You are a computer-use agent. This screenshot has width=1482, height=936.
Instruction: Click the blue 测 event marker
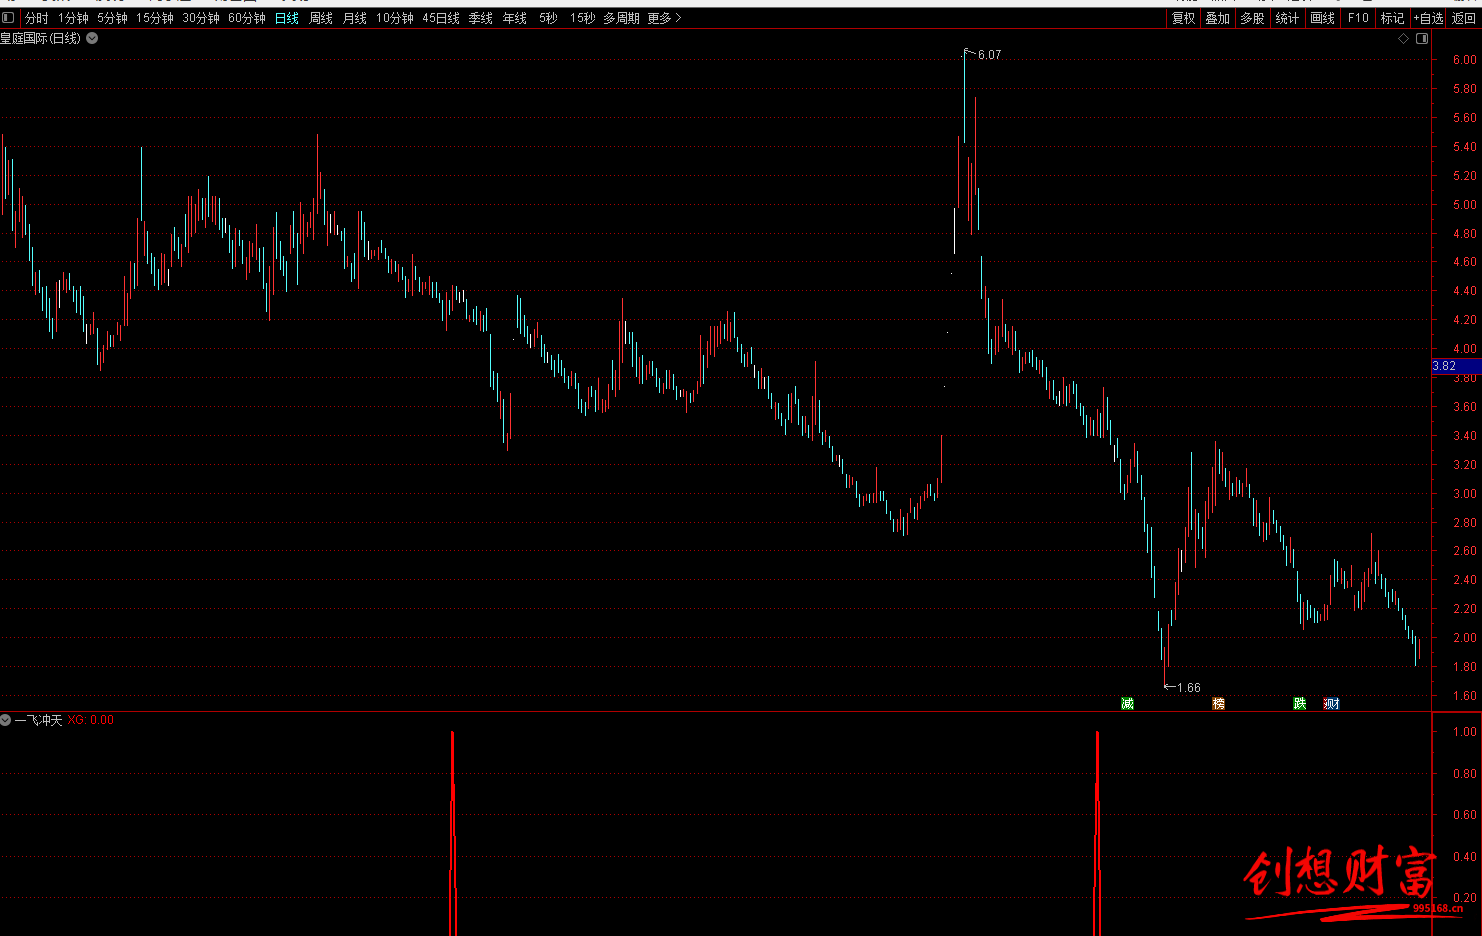coord(1331,704)
